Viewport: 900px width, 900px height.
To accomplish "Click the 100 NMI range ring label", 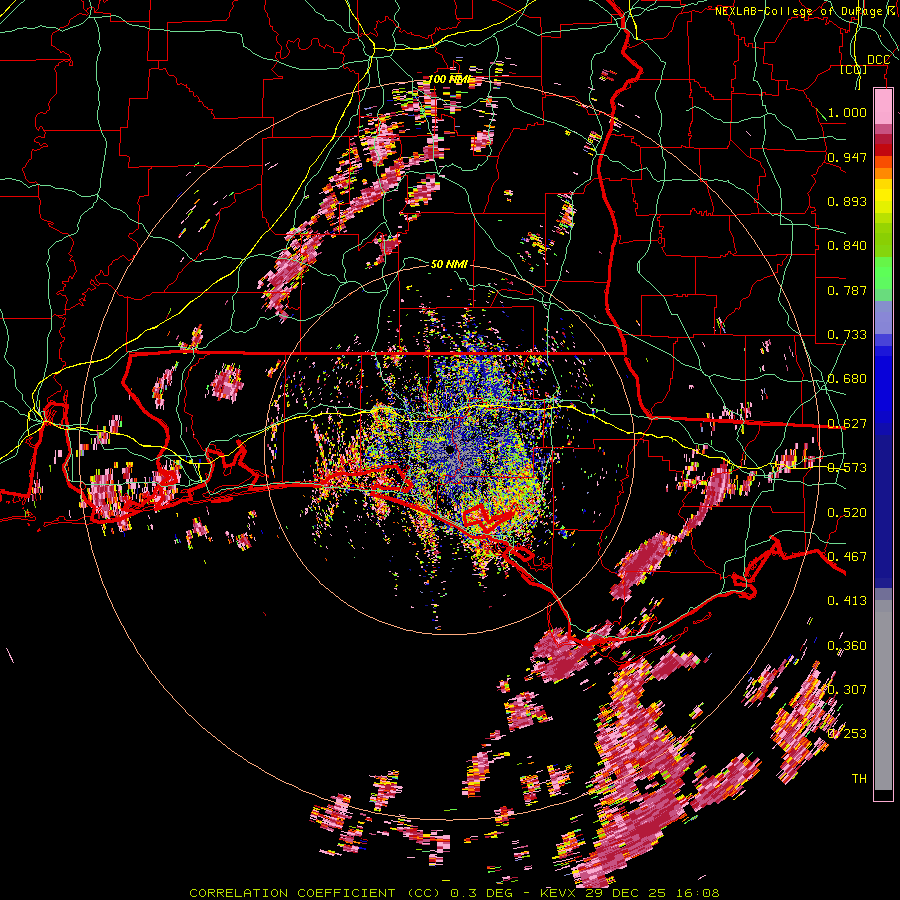I will 449,79.
